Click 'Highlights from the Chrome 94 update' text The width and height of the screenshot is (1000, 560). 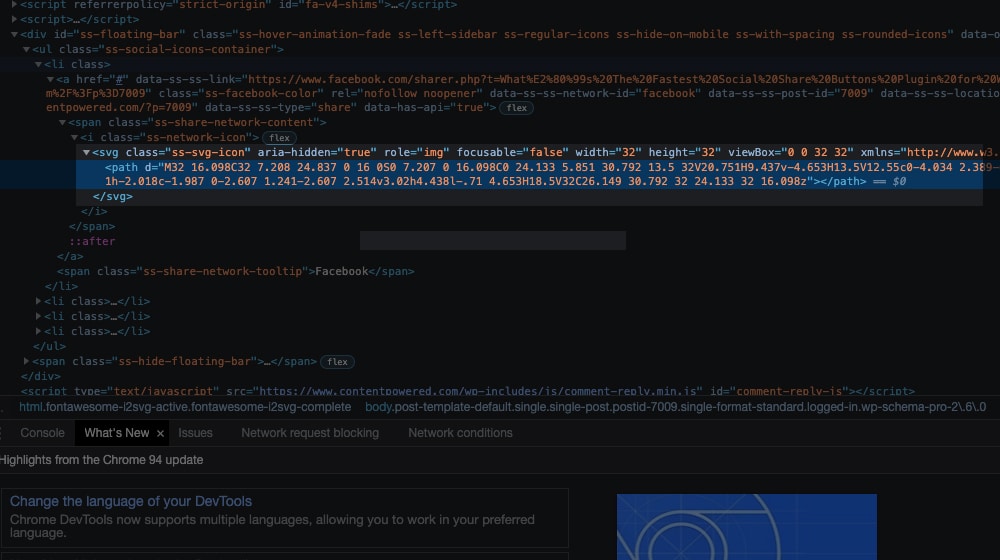click(x=101, y=460)
